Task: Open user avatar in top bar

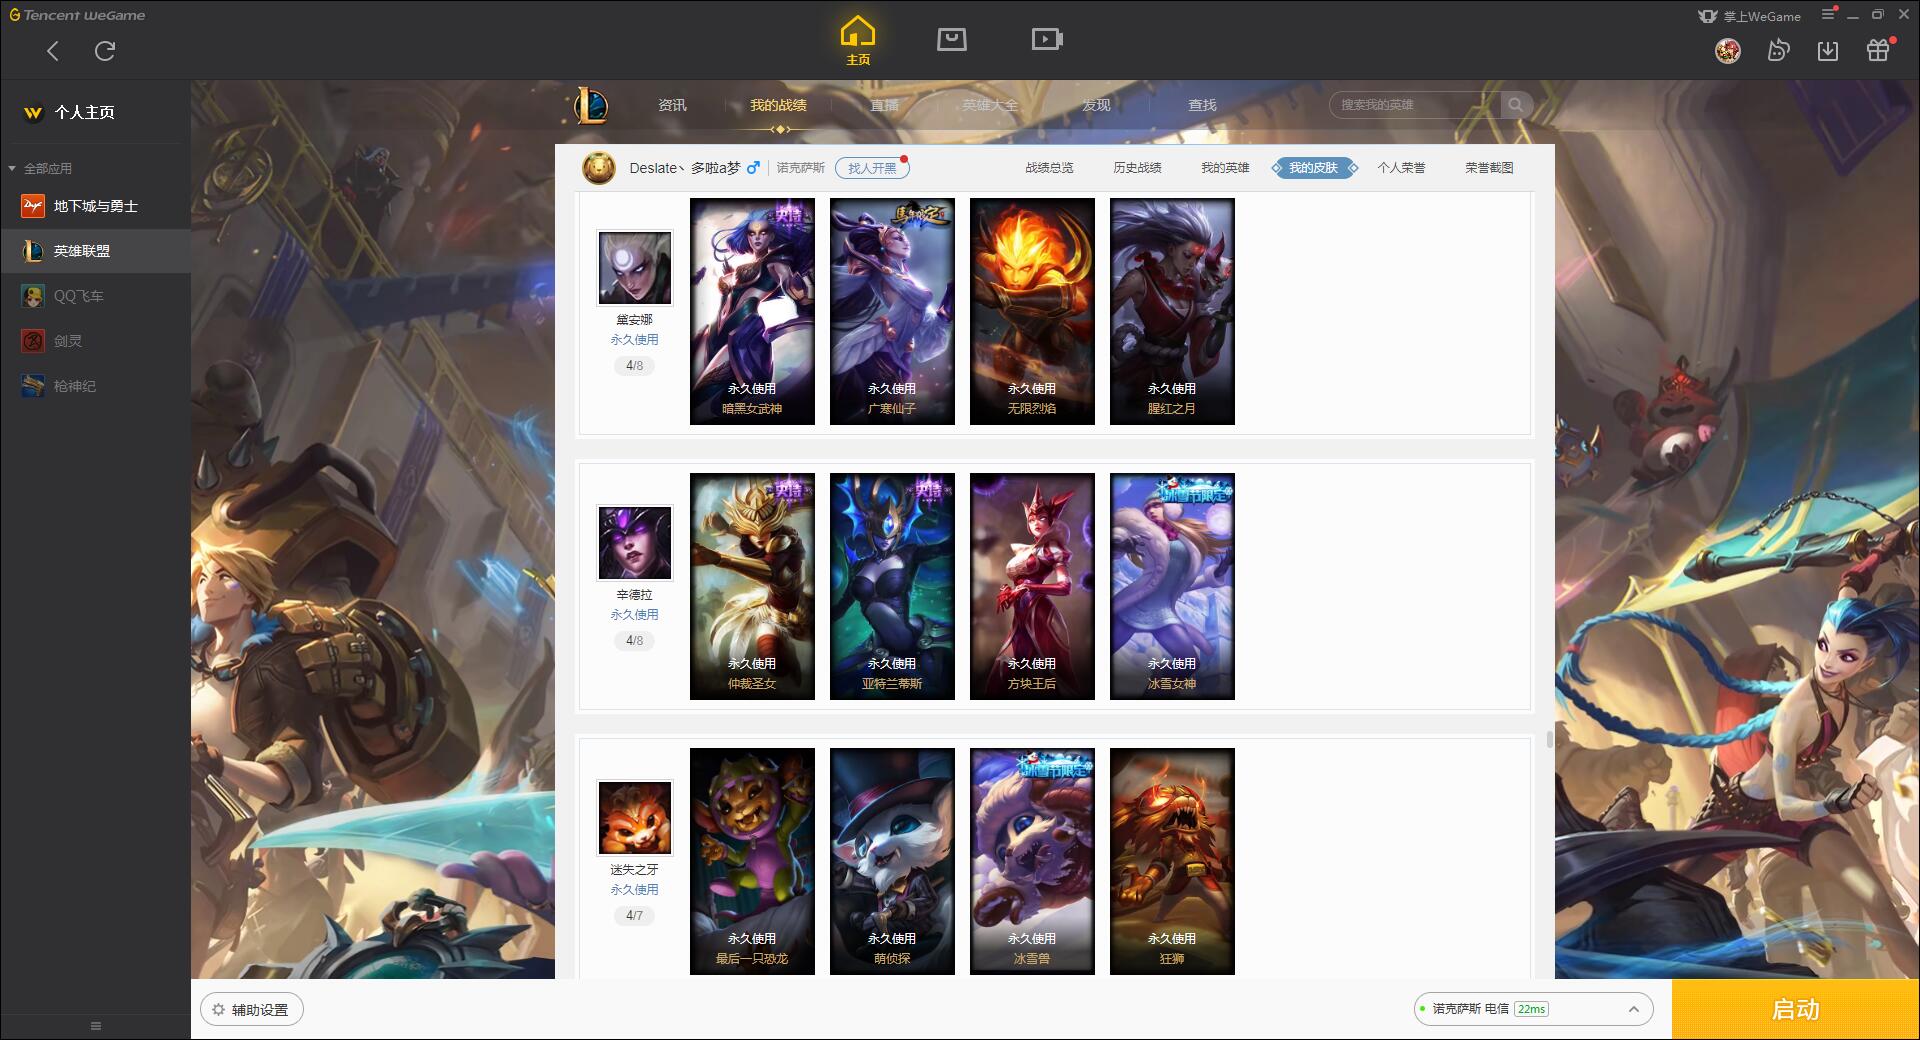Action: click(x=1728, y=50)
